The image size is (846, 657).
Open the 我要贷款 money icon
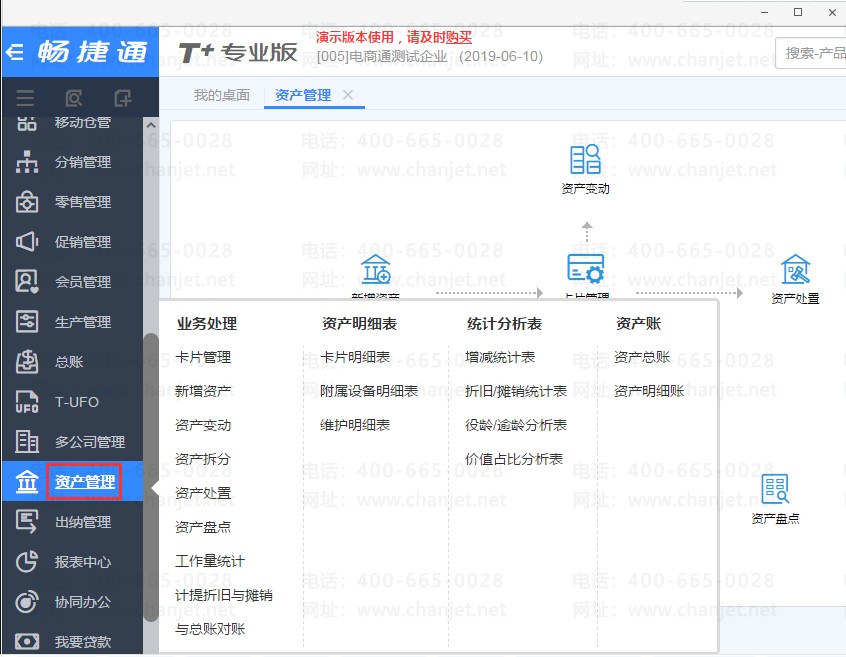(26, 641)
